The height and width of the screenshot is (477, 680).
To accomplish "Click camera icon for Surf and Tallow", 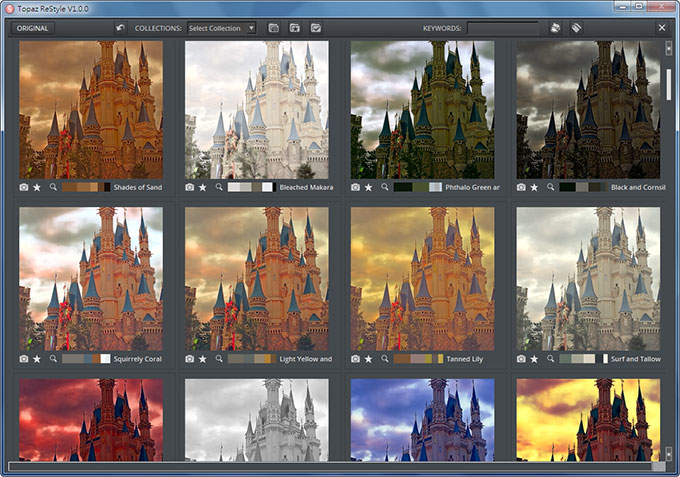I will [521, 359].
